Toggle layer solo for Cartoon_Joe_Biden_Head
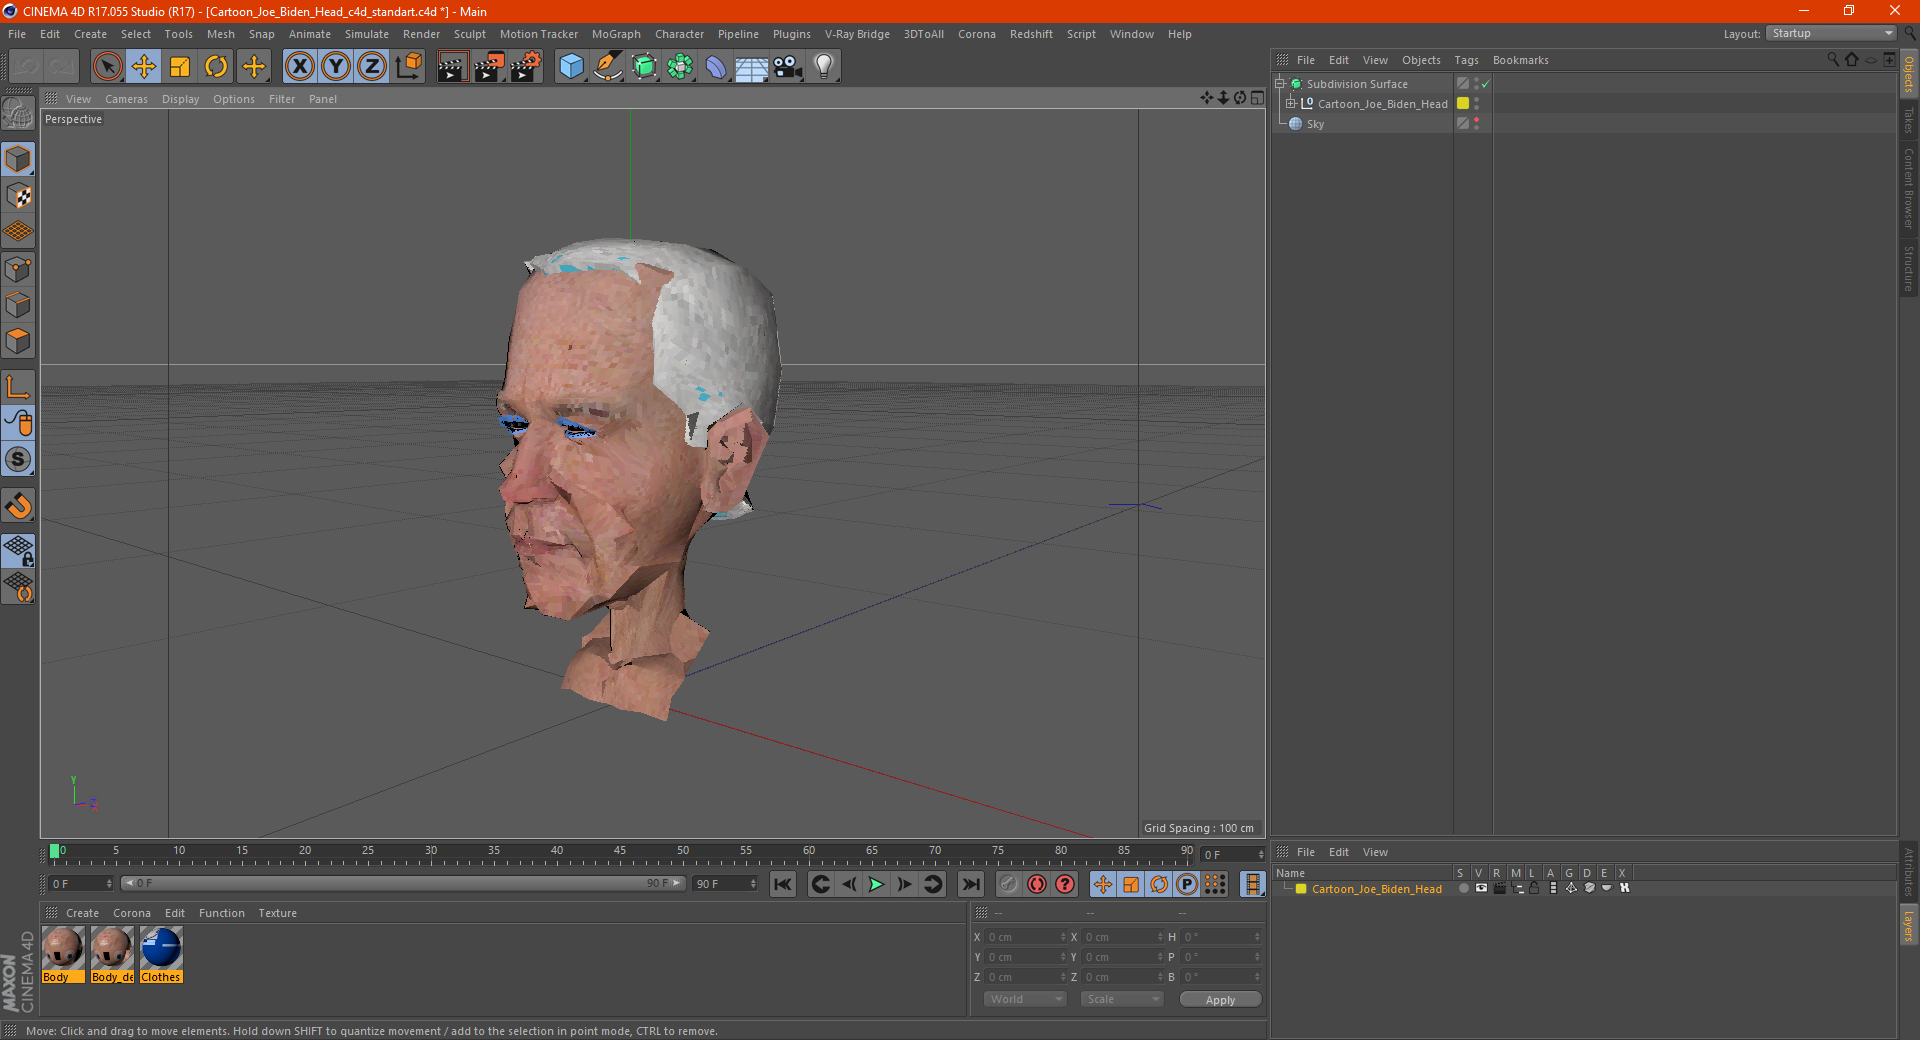 point(1463,888)
